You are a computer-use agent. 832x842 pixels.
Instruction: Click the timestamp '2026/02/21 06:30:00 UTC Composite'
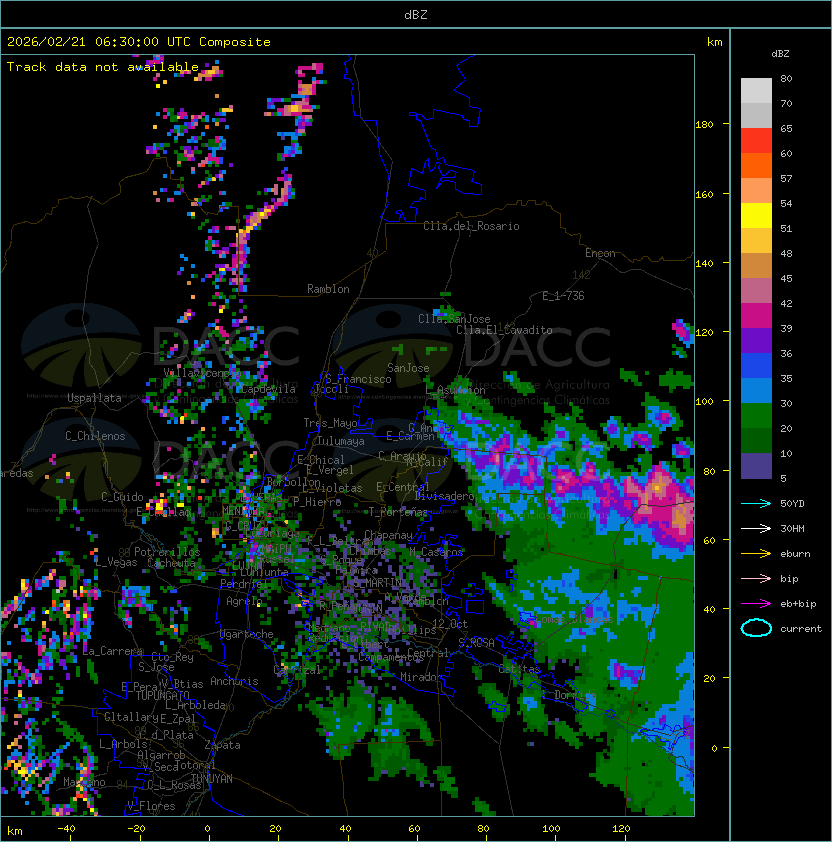139,42
